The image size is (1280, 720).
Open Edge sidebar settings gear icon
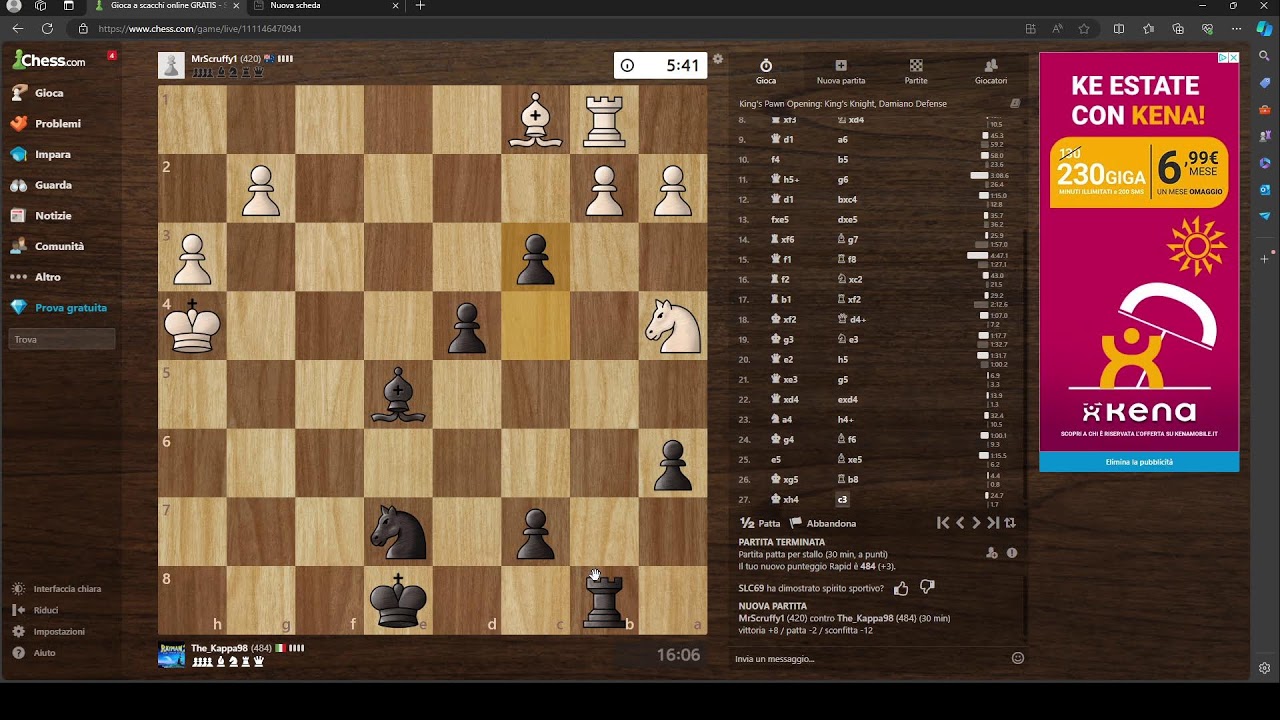coord(1264,668)
